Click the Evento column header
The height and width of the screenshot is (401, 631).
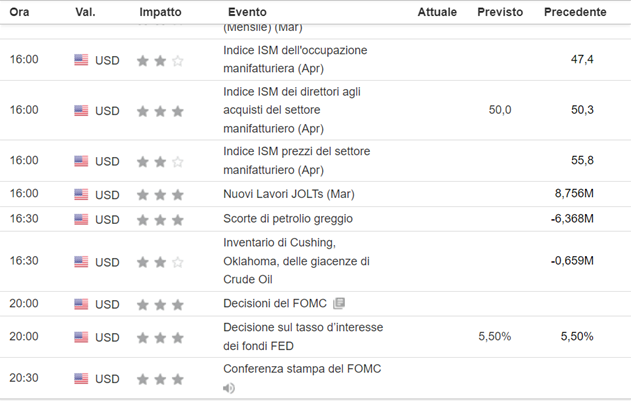coord(247,12)
